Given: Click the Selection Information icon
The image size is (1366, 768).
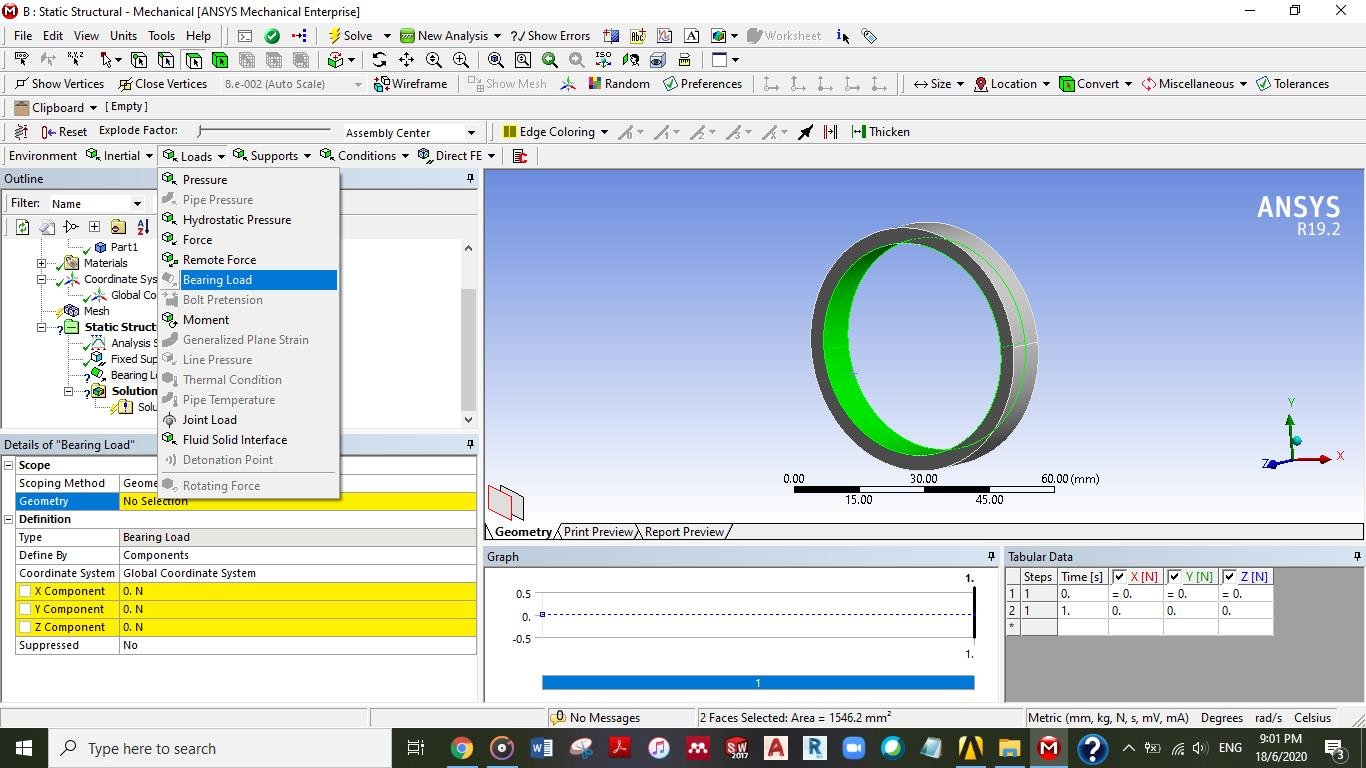Looking at the screenshot, I should [842, 36].
